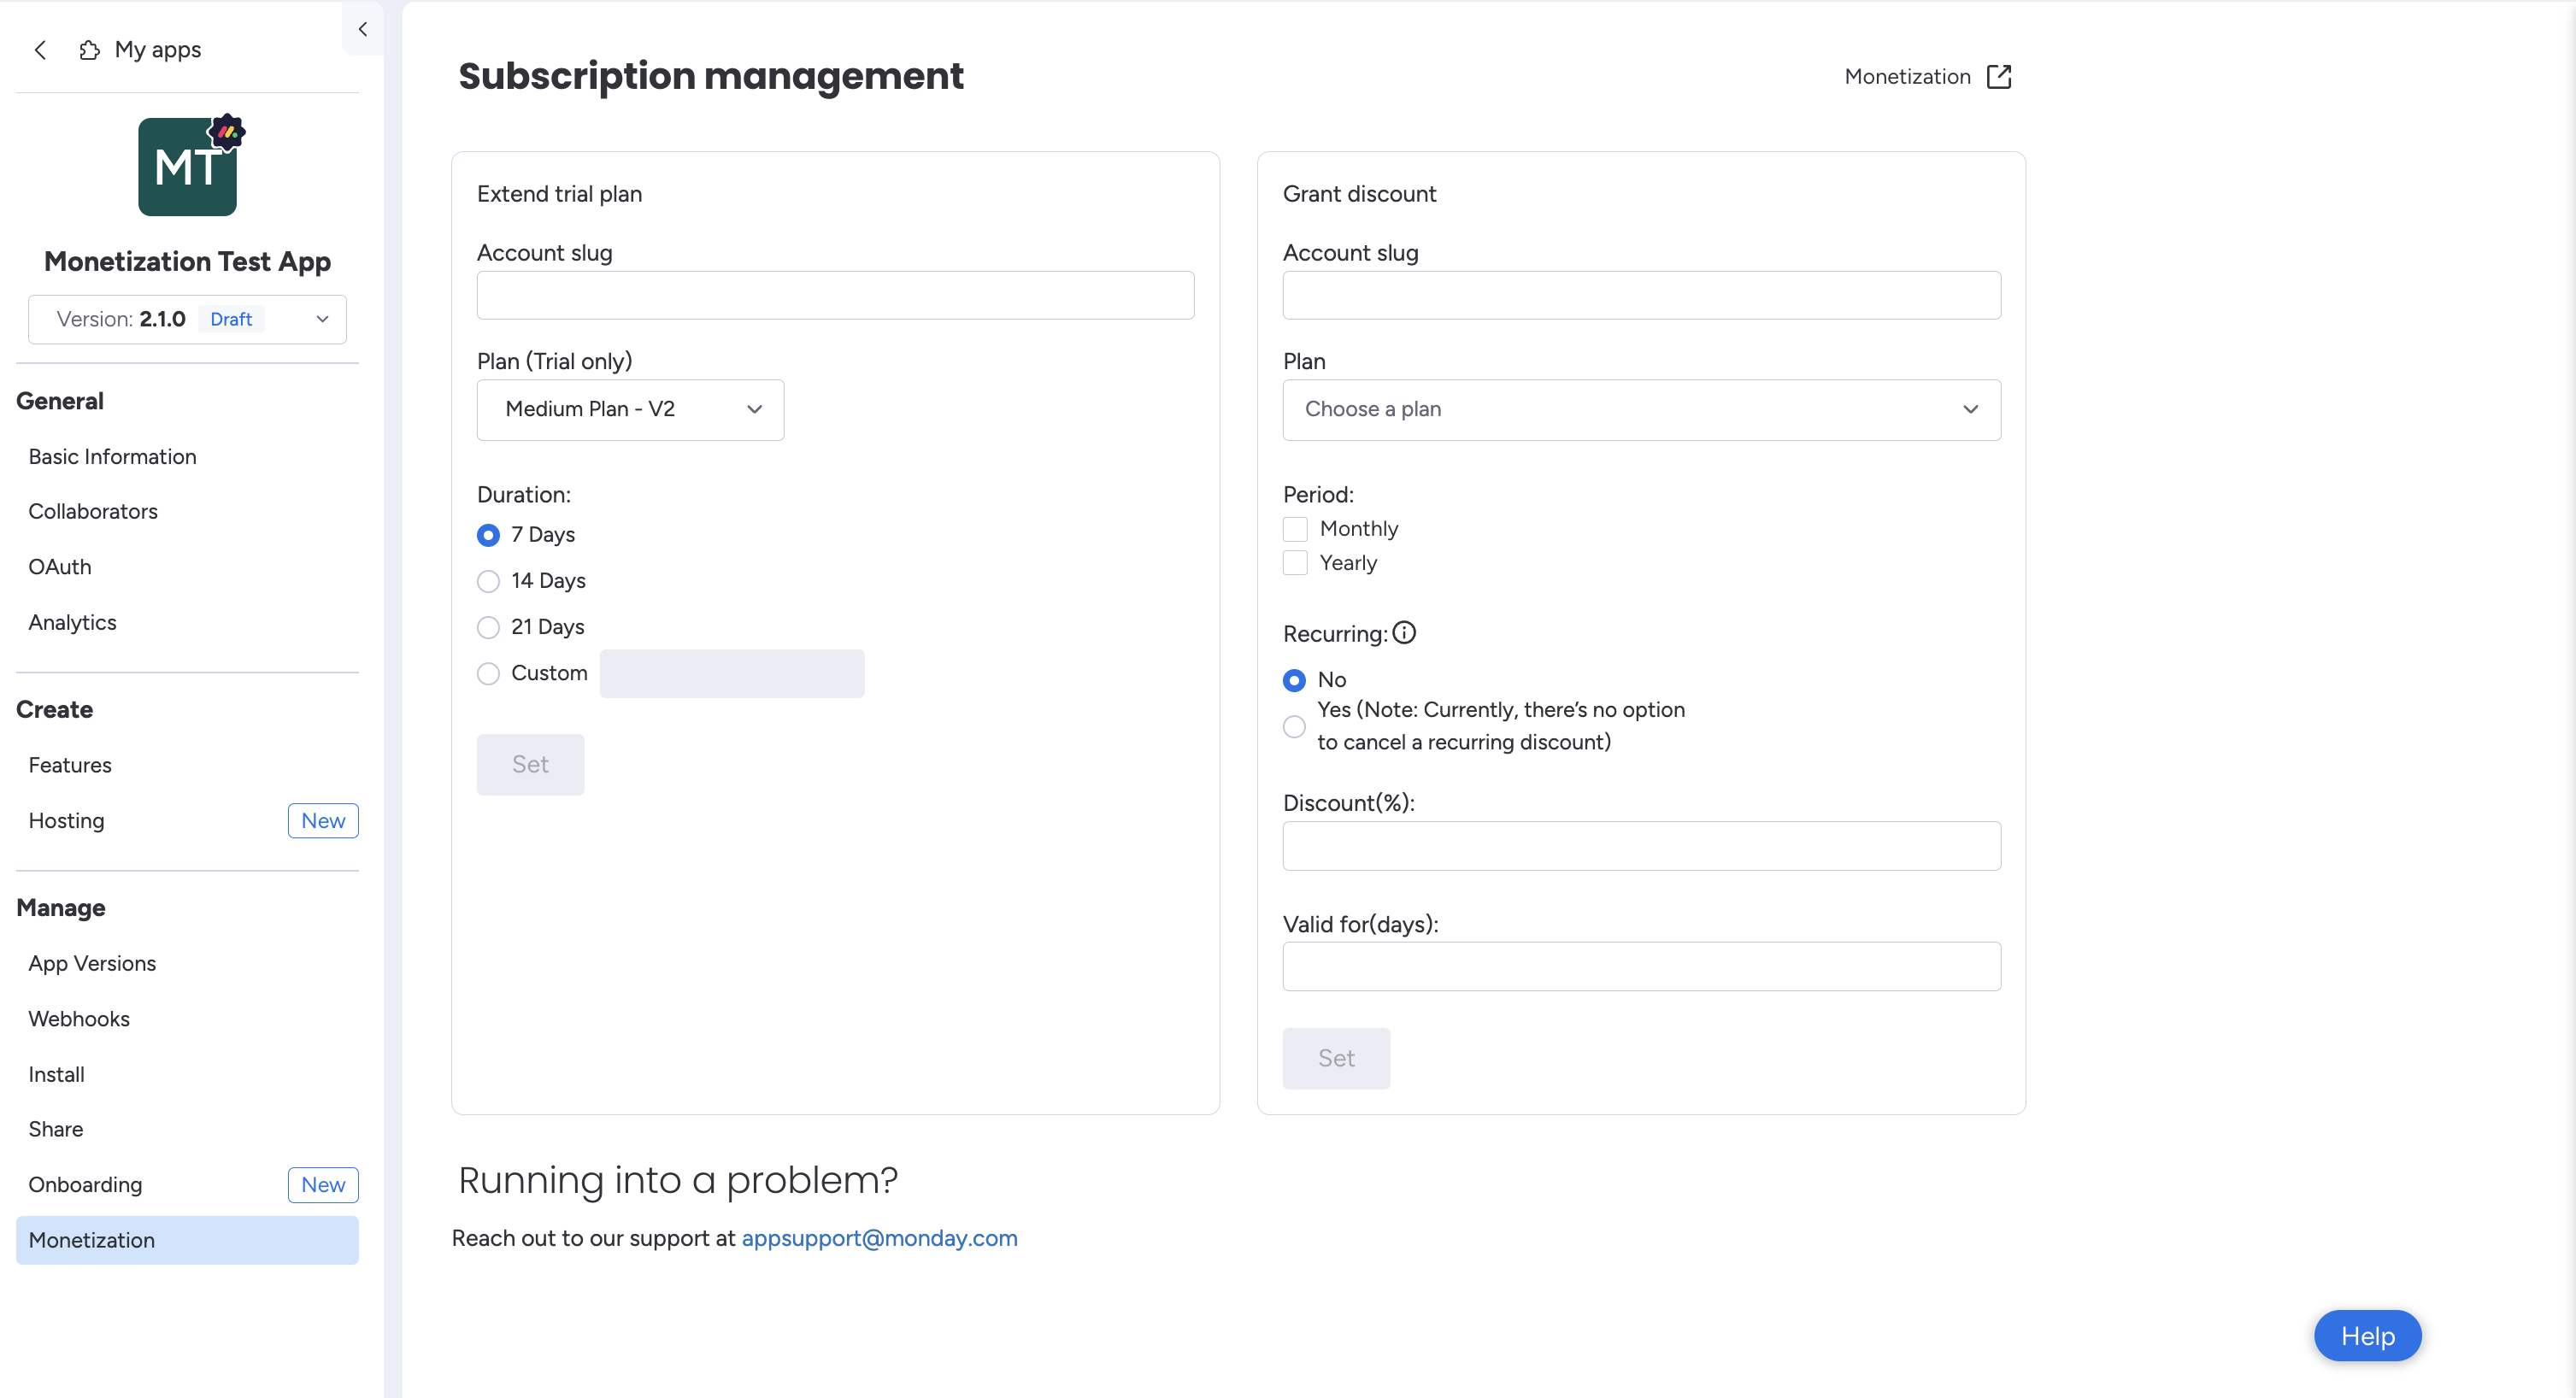Choose the Custom duration option
Screen dimensions: 2576x1398
pos(488,673)
